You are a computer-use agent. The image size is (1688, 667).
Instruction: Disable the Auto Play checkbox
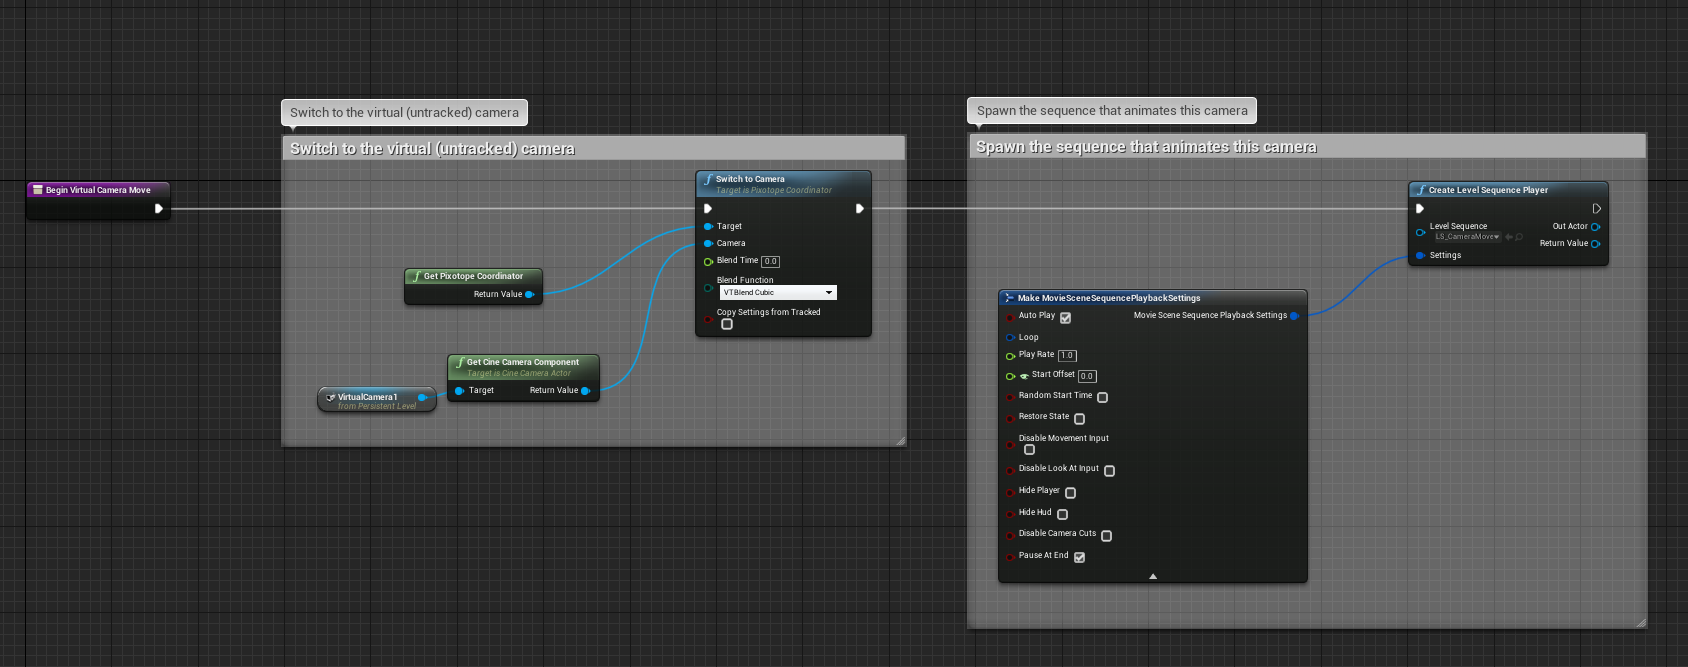point(1065,318)
